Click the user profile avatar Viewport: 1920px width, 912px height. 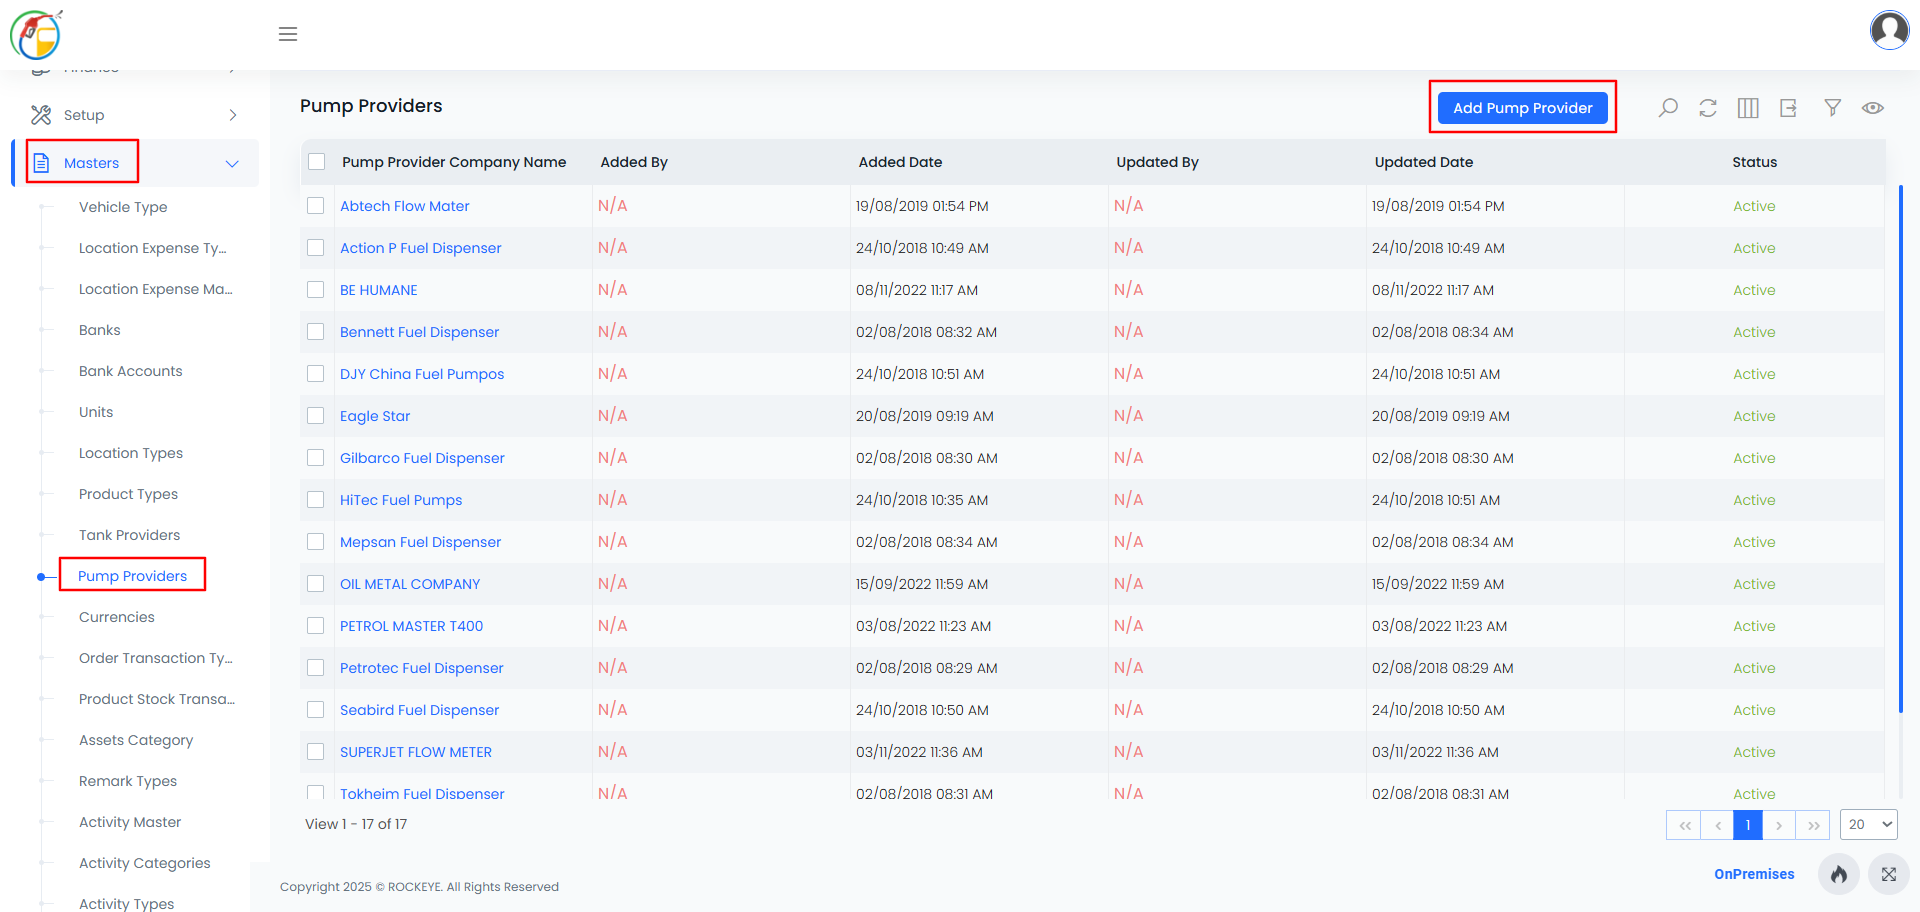coord(1889,30)
